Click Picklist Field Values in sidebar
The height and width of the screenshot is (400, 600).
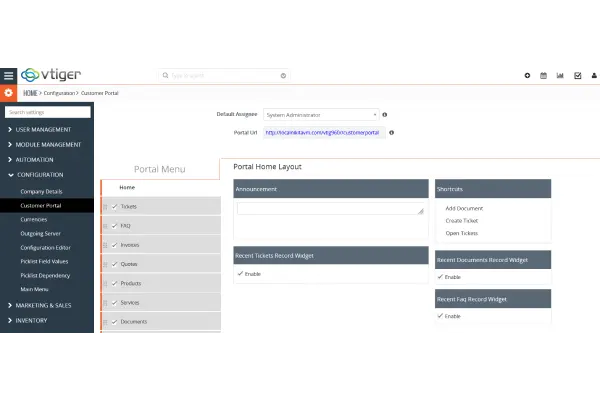[45, 260]
